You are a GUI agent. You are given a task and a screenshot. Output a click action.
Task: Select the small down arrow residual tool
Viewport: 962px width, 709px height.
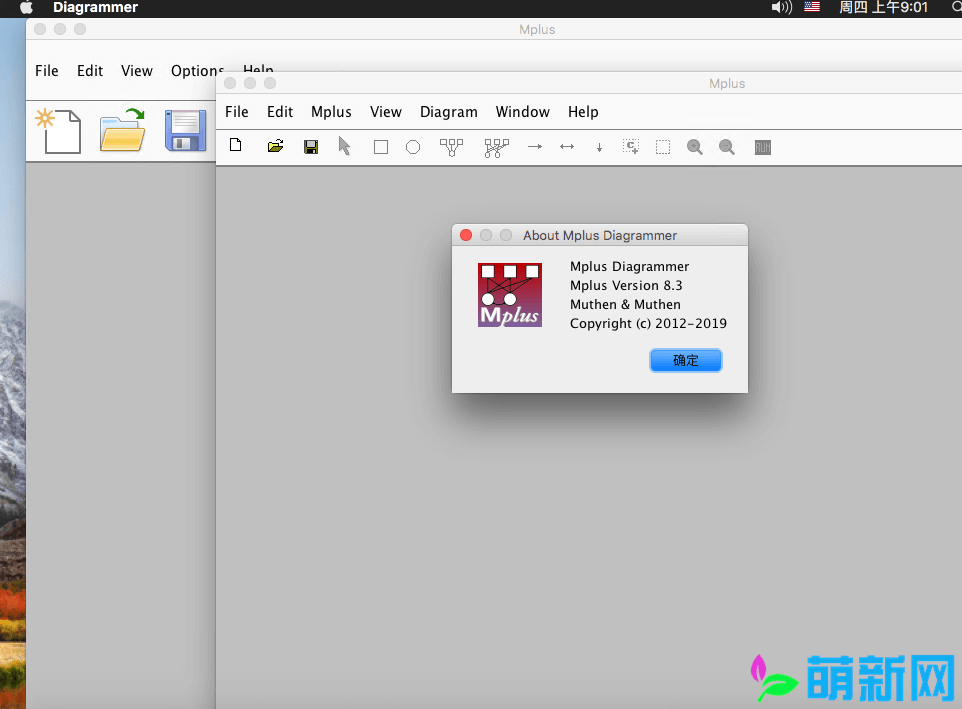[x=599, y=147]
